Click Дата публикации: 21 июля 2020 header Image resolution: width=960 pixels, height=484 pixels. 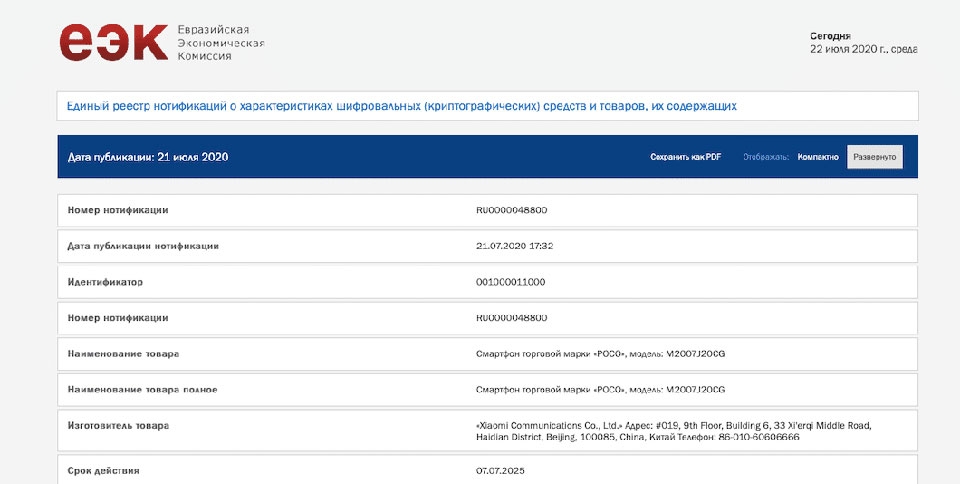[x=148, y=157]
